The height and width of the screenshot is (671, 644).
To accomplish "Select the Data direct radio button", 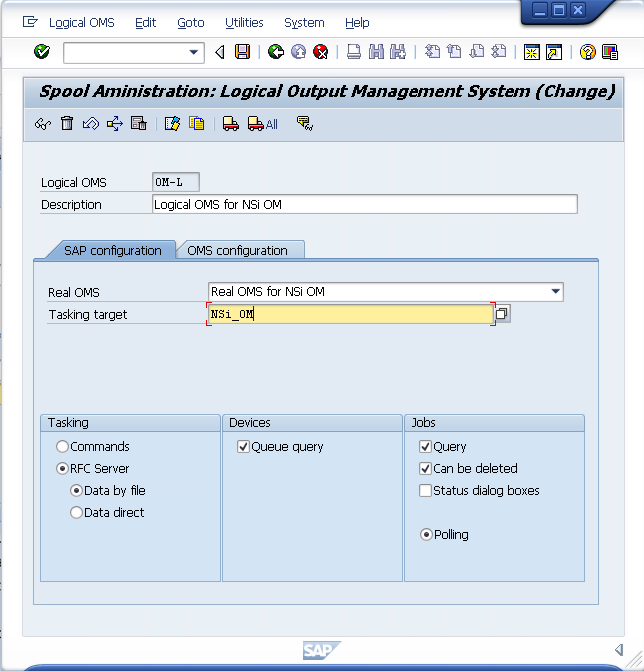I will coord(77,513).
